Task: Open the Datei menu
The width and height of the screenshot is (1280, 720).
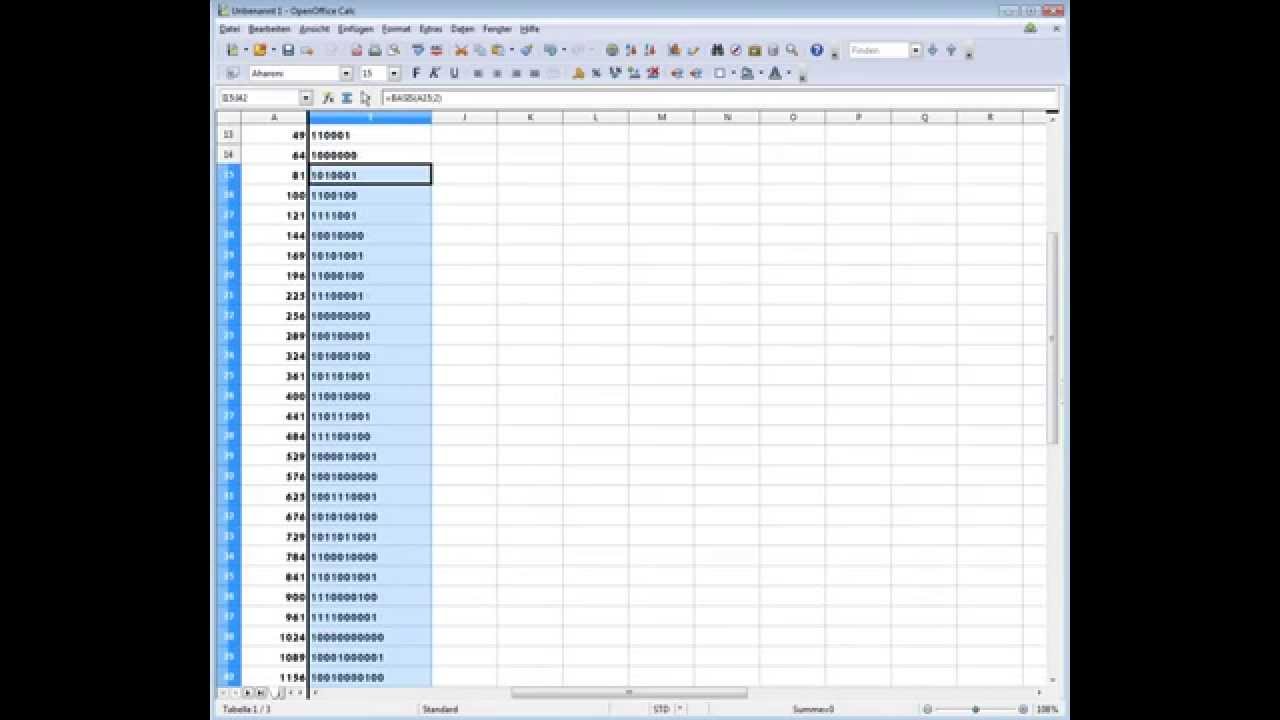Action: click(x=230, y=29)
